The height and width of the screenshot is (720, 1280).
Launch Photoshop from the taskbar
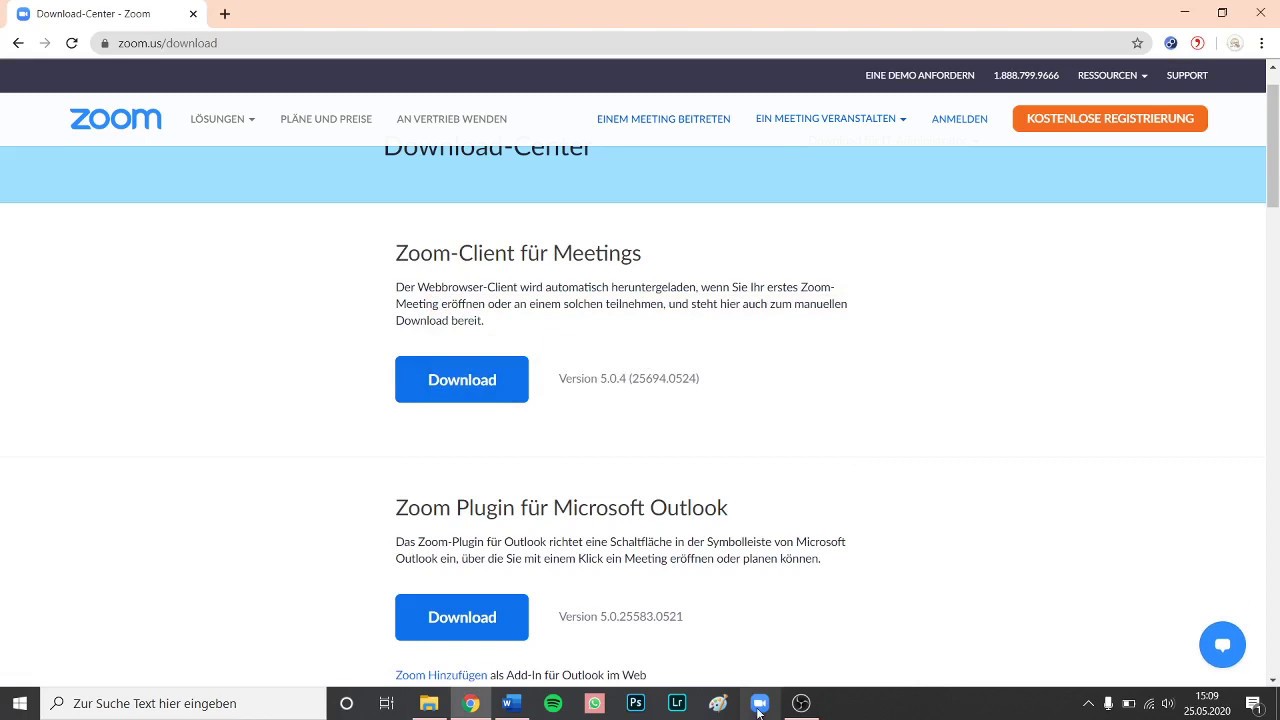tap(635, 703)
